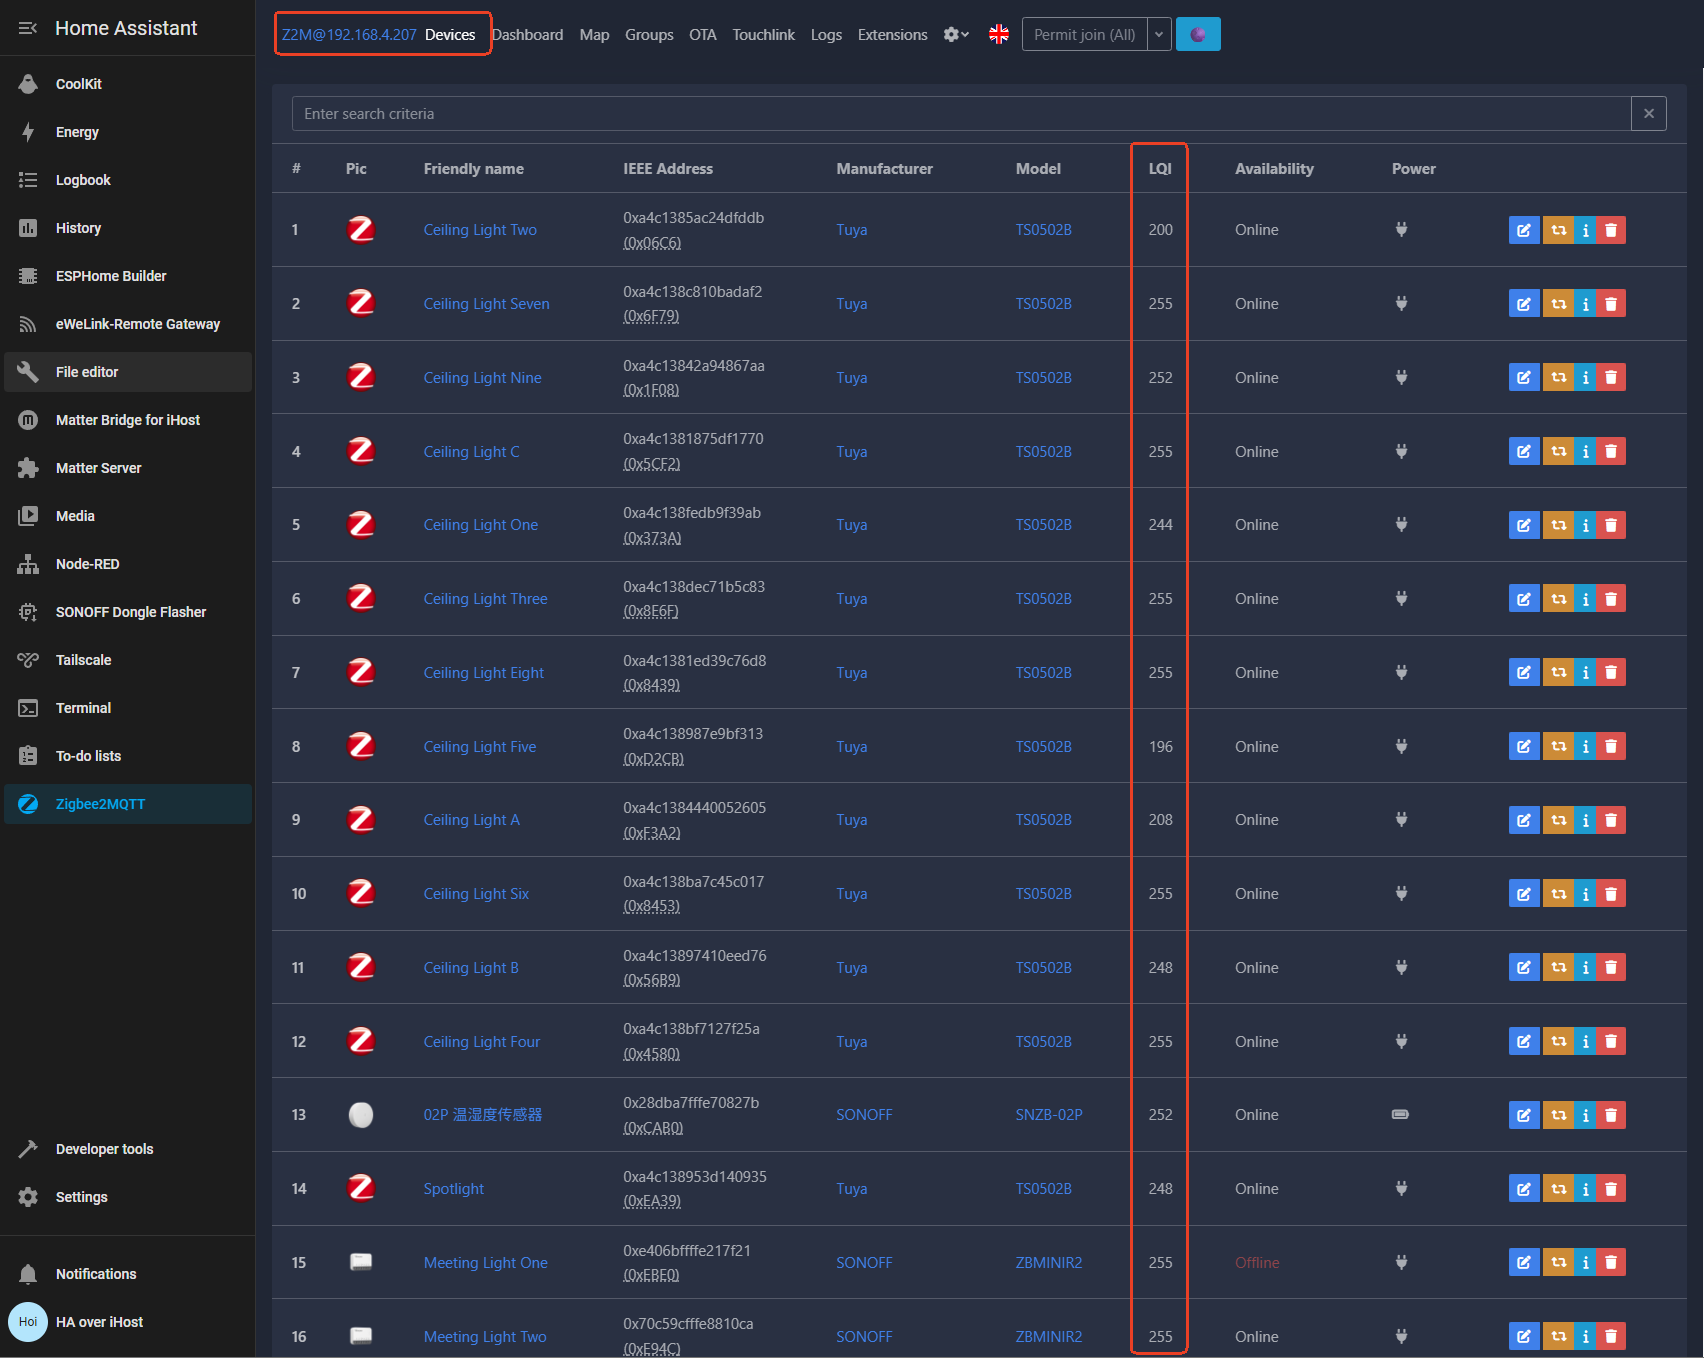Toggle the purple theme button
Image resolution: width=1704 pixels, height=1358 pixels.
[x=1198, y=34]
